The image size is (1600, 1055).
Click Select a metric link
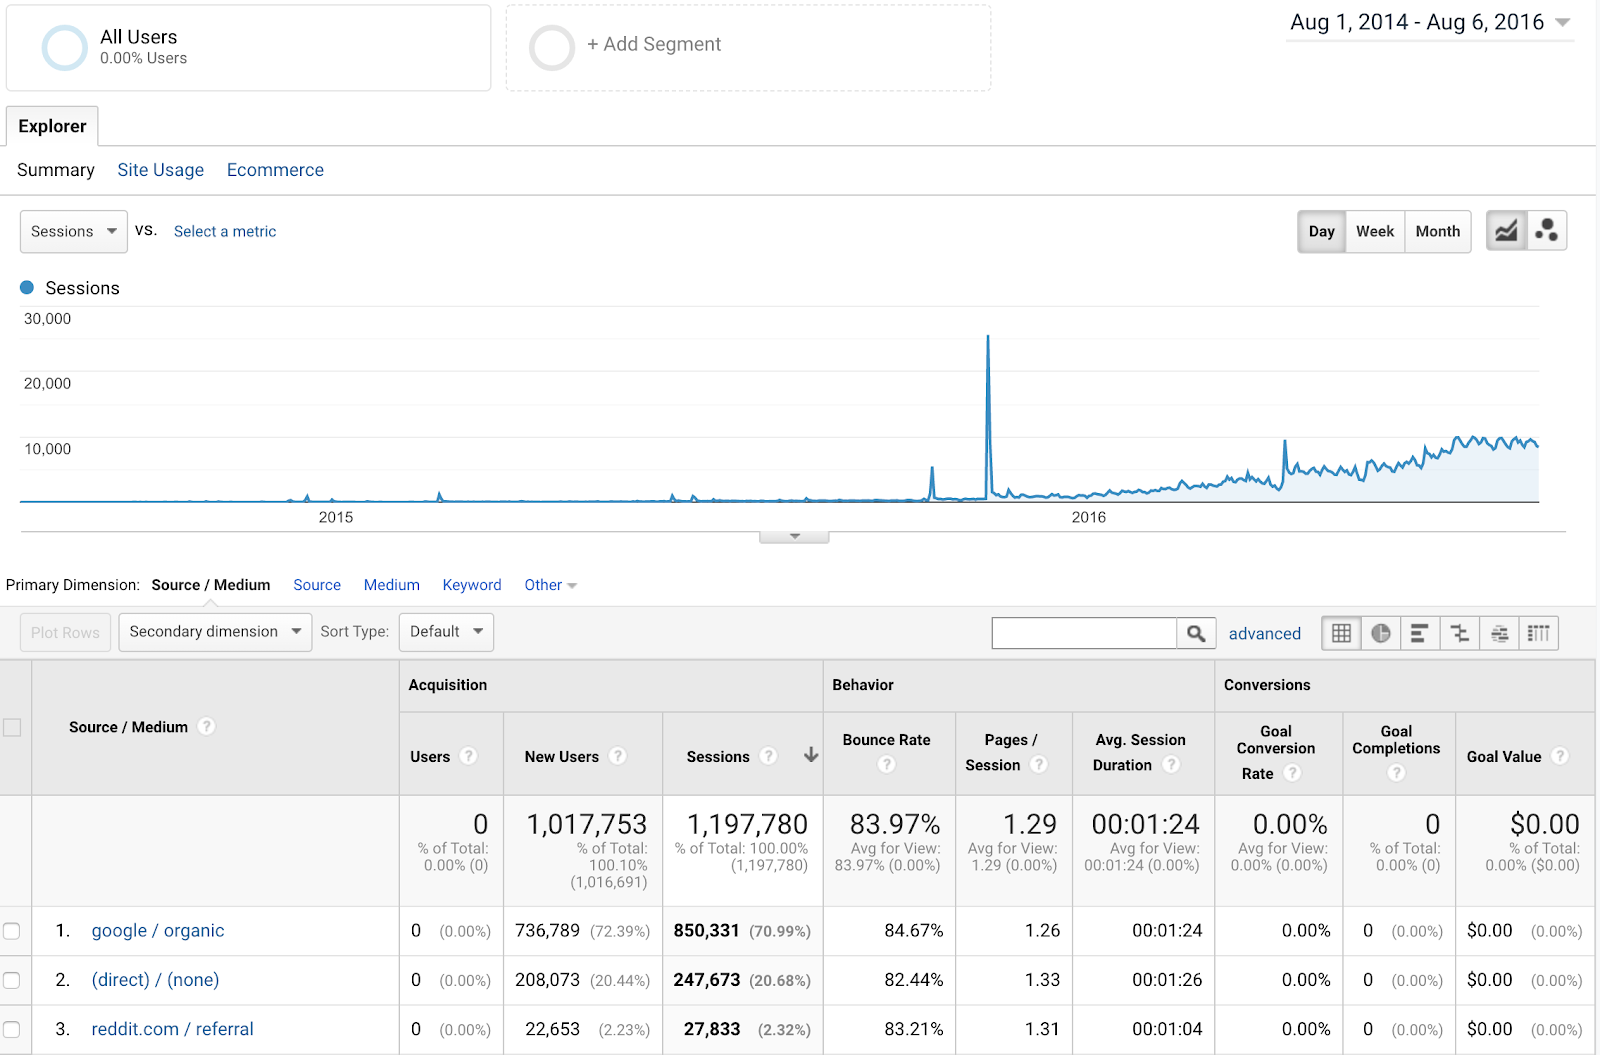(x=225, y=231)
